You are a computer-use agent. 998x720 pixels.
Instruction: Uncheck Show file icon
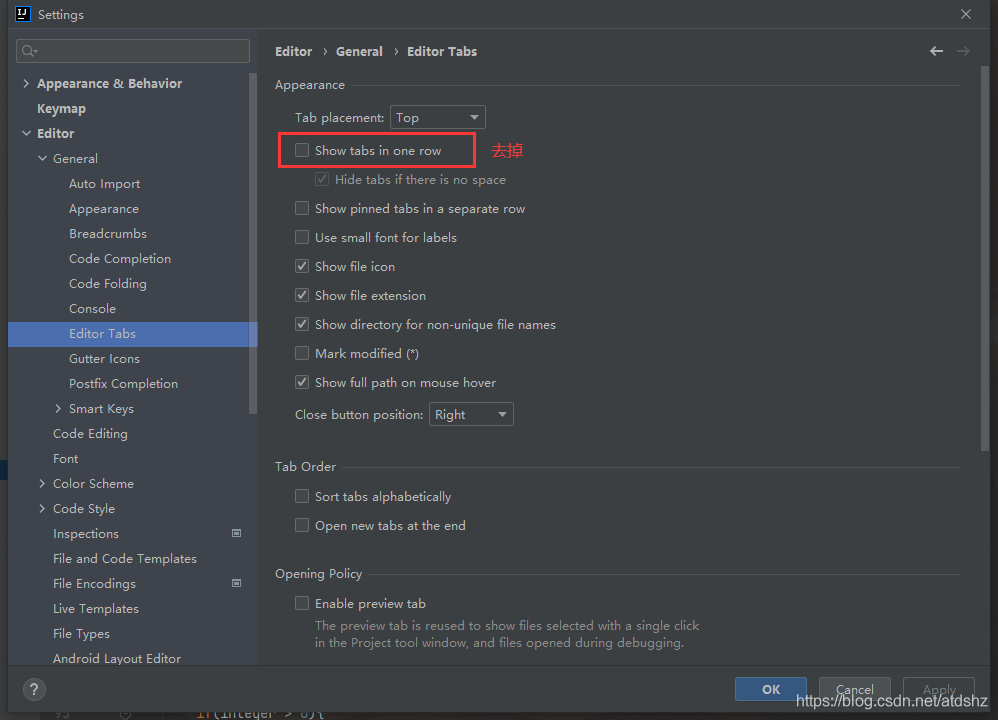click(302, 267)
